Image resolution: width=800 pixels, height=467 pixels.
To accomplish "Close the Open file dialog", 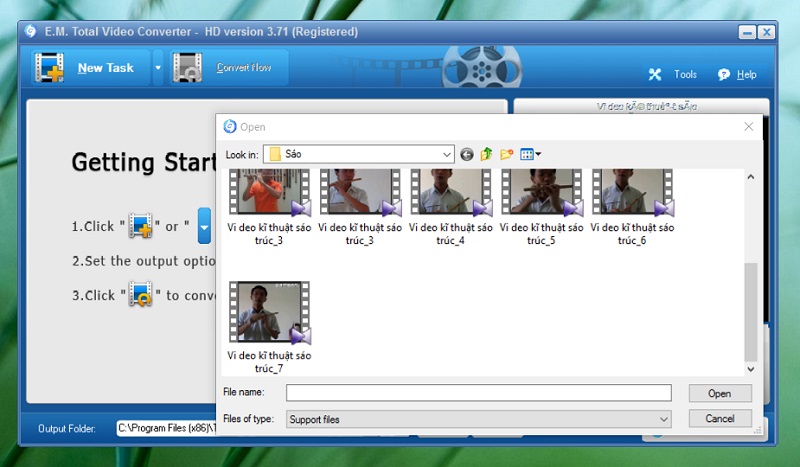I will (748, 127).
